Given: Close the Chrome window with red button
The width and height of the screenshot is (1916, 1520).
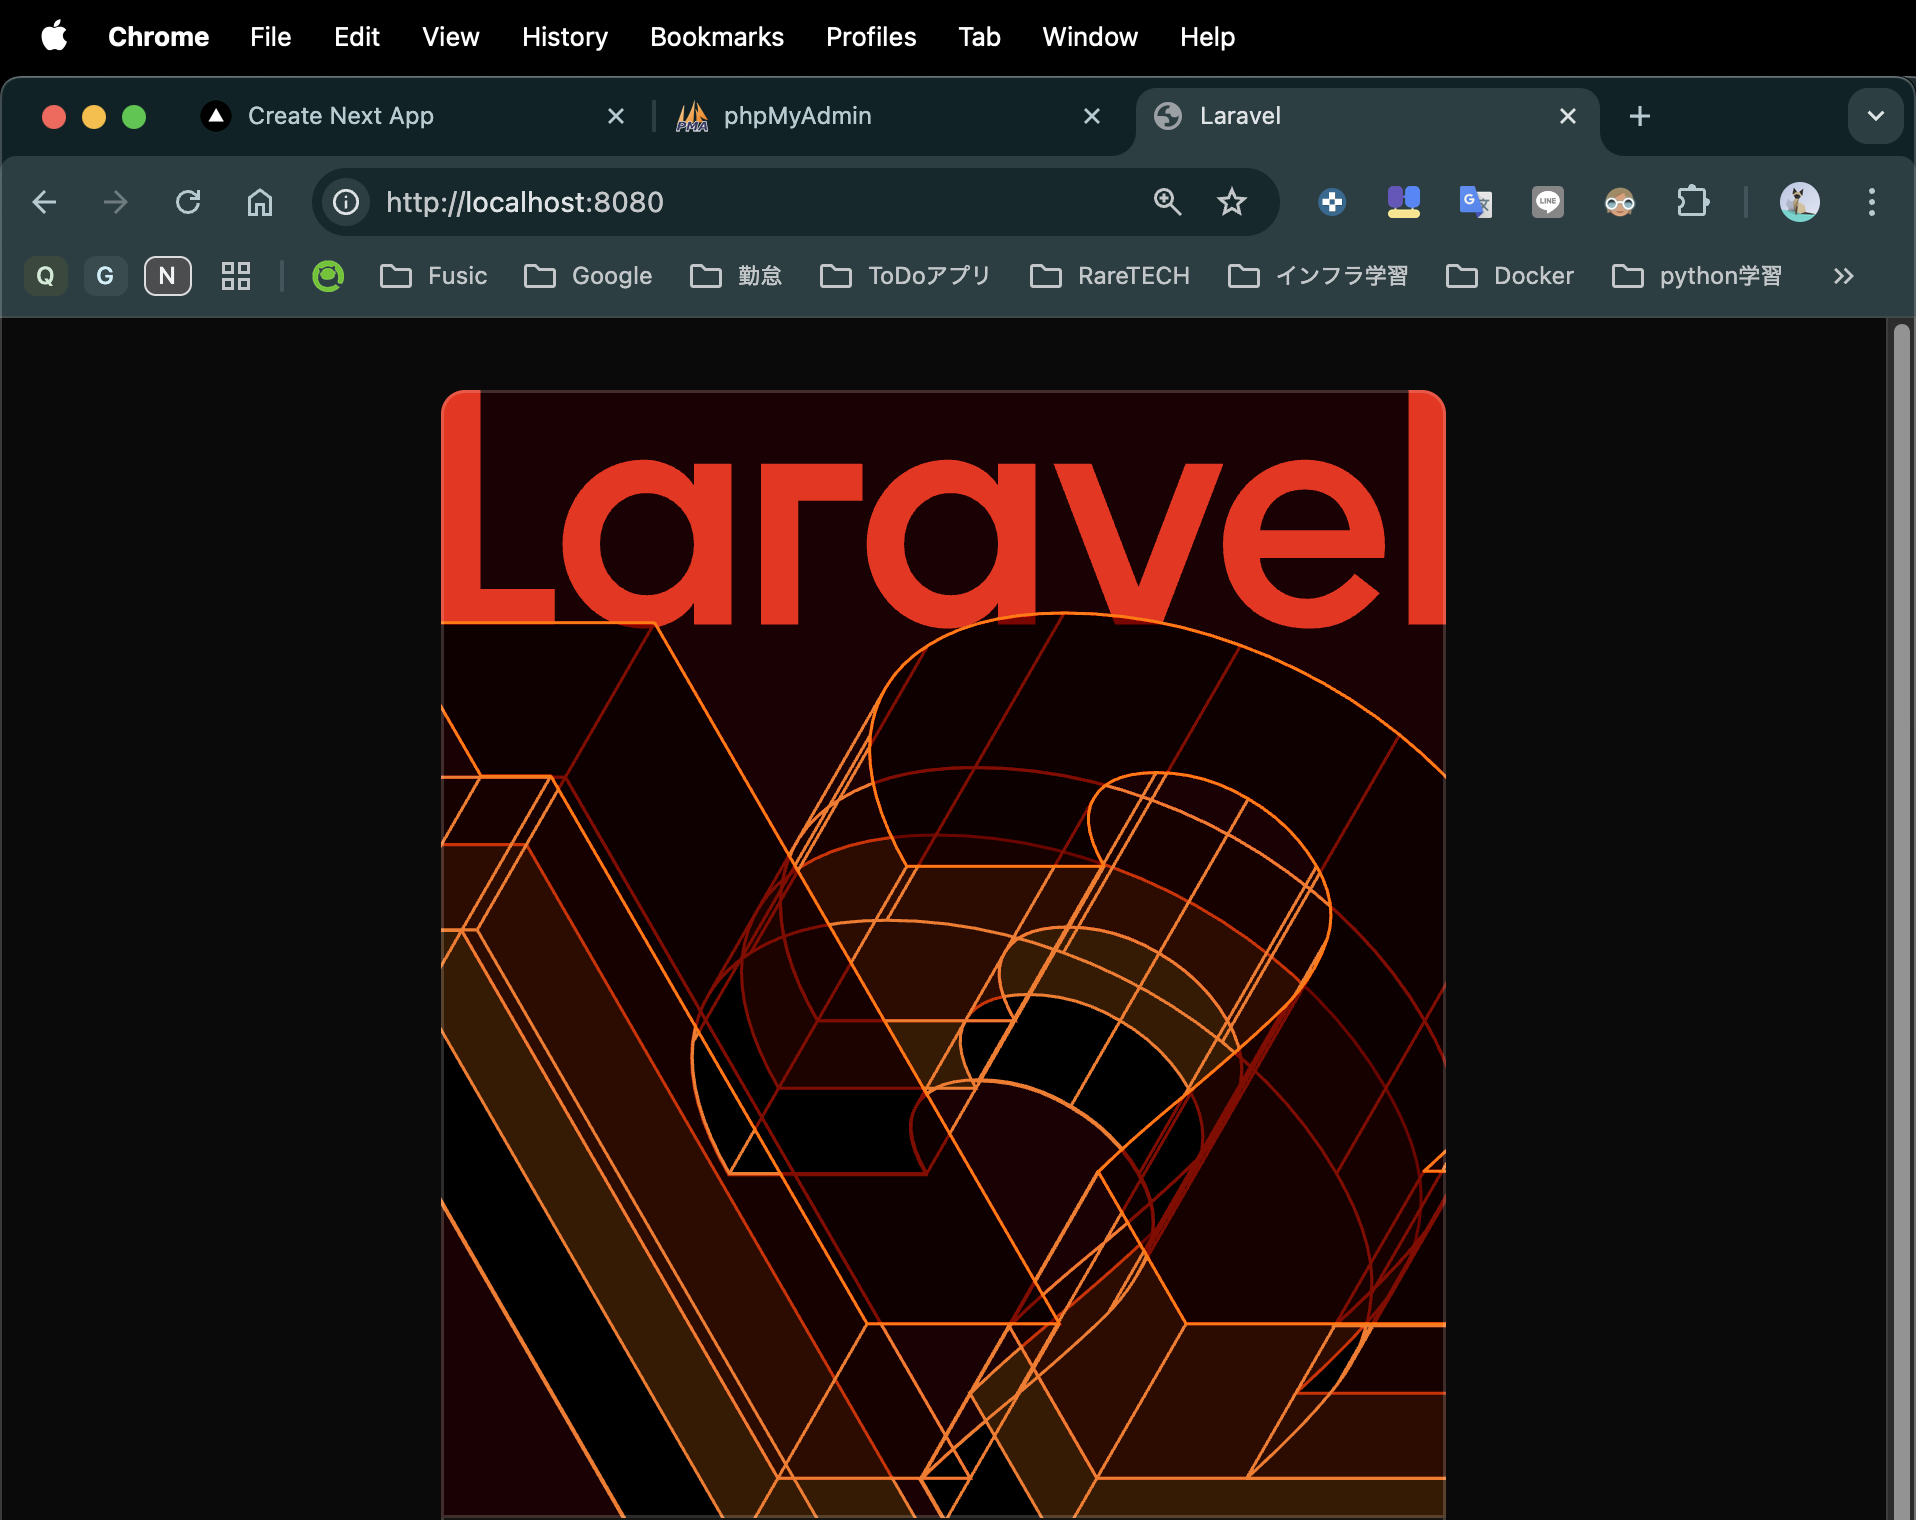Looking at the screenshot, I should 54,117.
